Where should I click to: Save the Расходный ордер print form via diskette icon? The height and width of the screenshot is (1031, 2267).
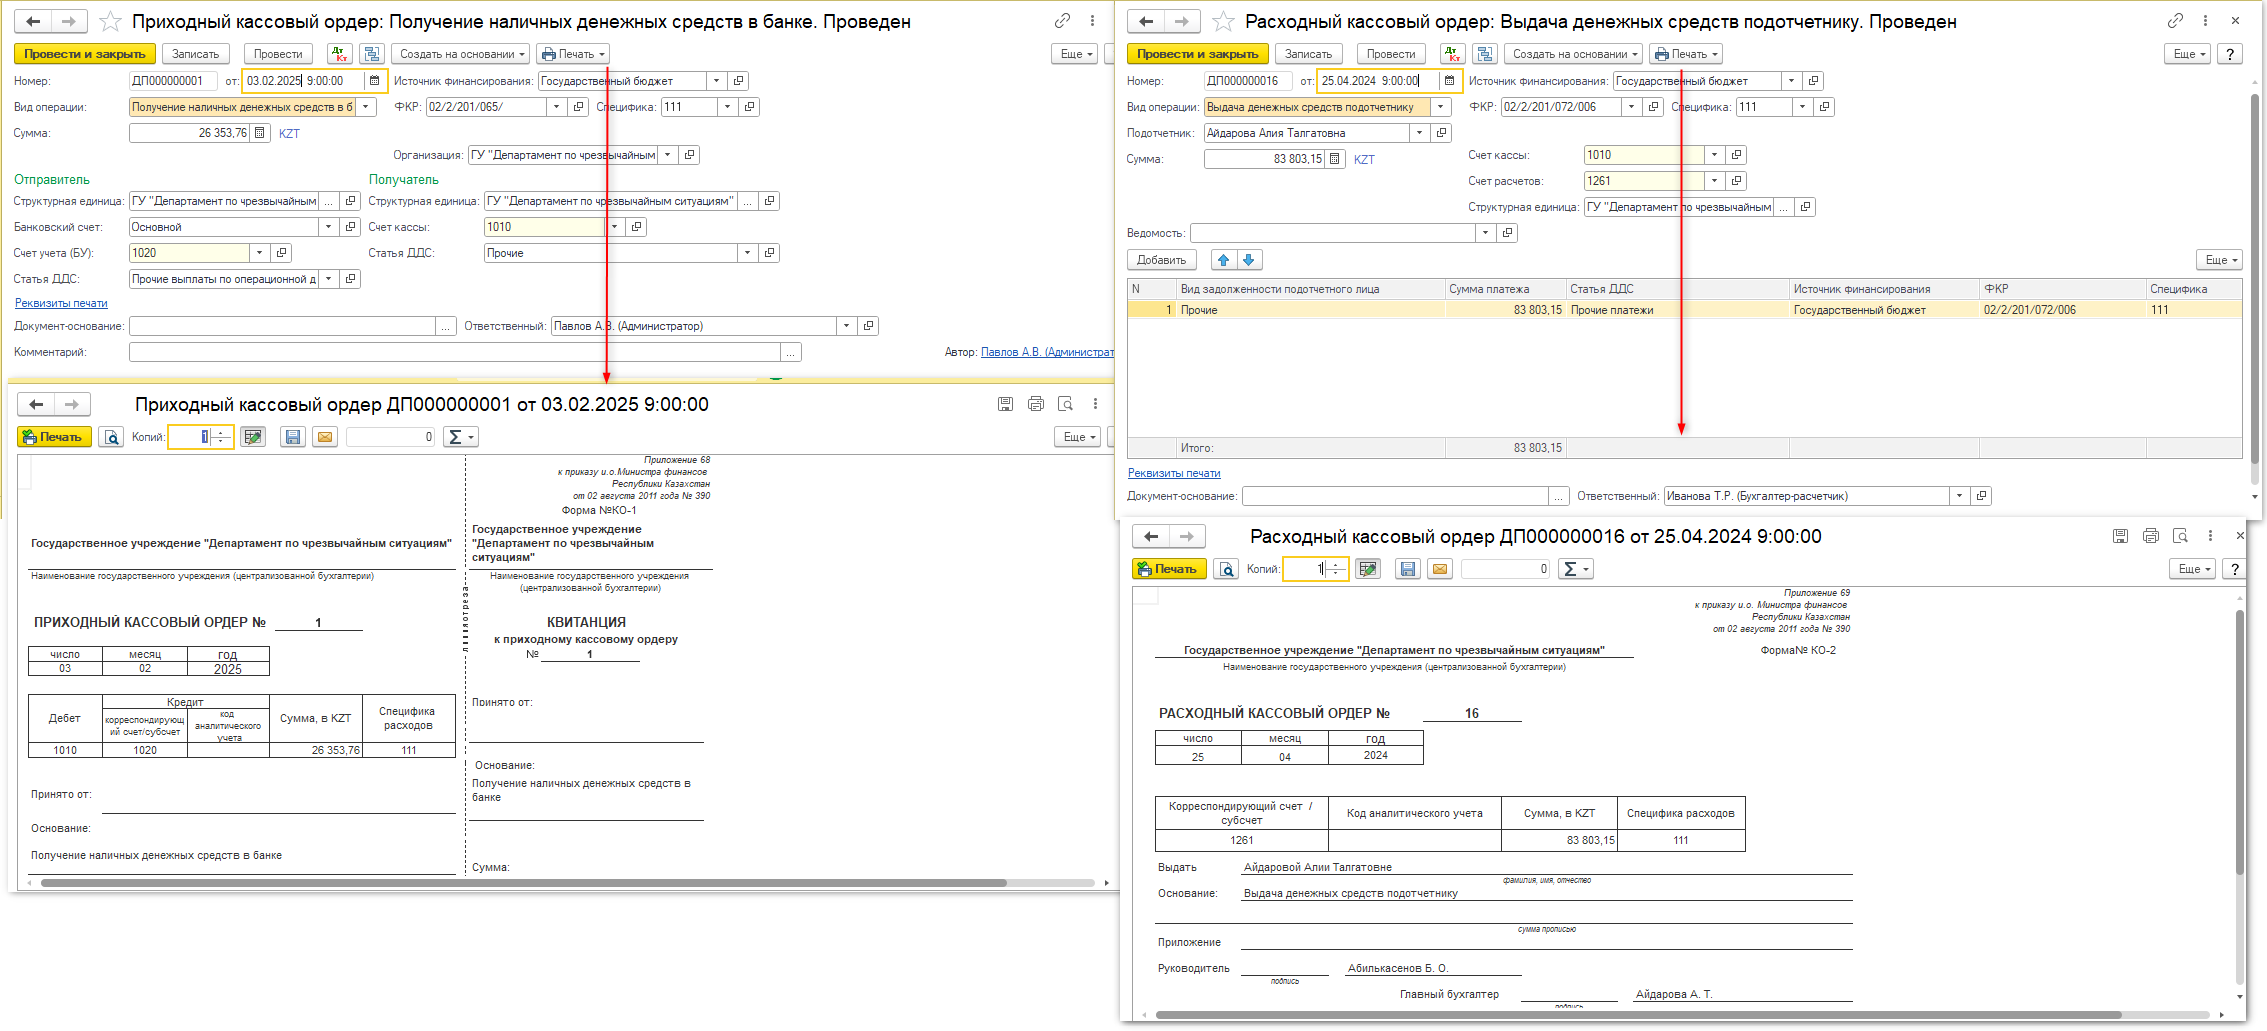pos(1408,569)
